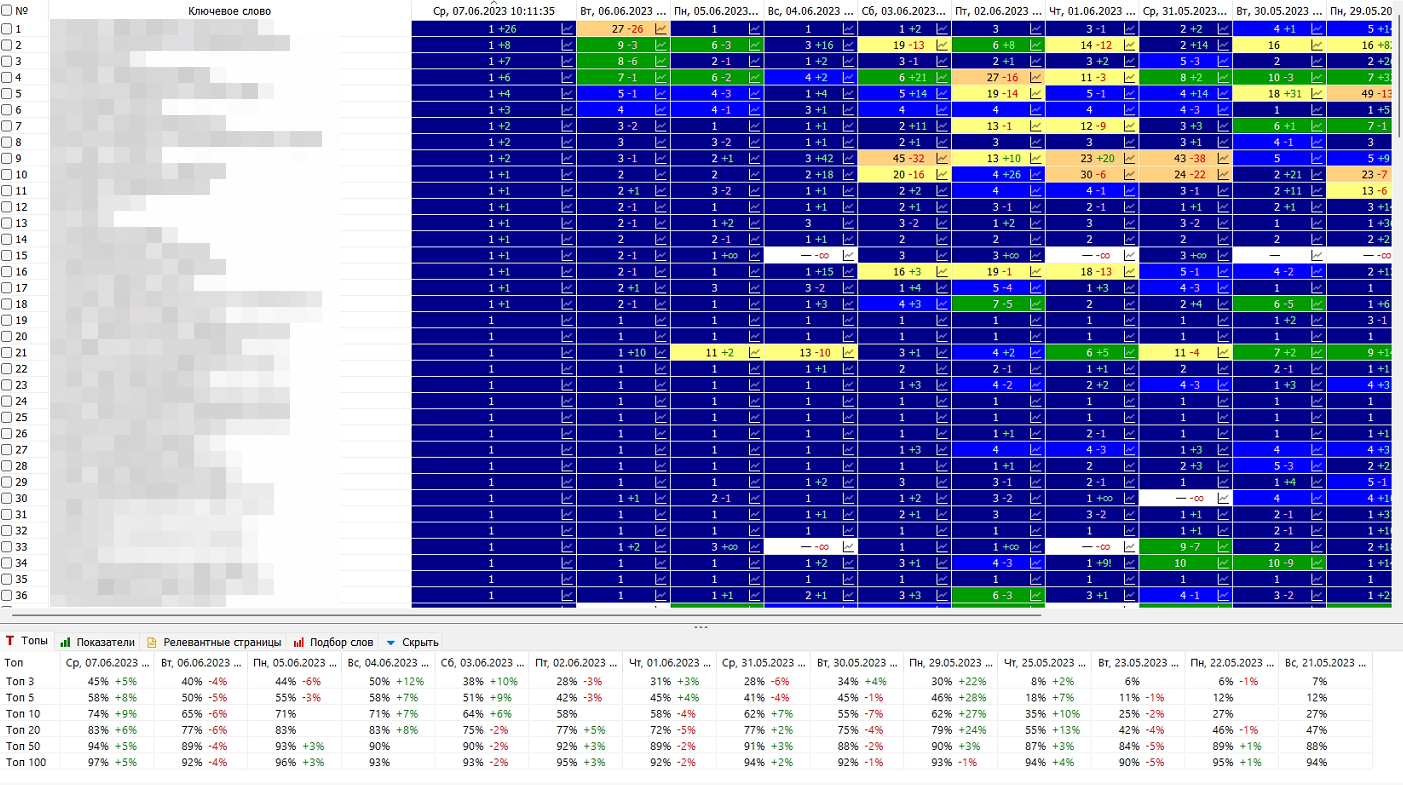
Task: Open row 3 chart icon under 04.06.2023
Action: pos(849,61)
